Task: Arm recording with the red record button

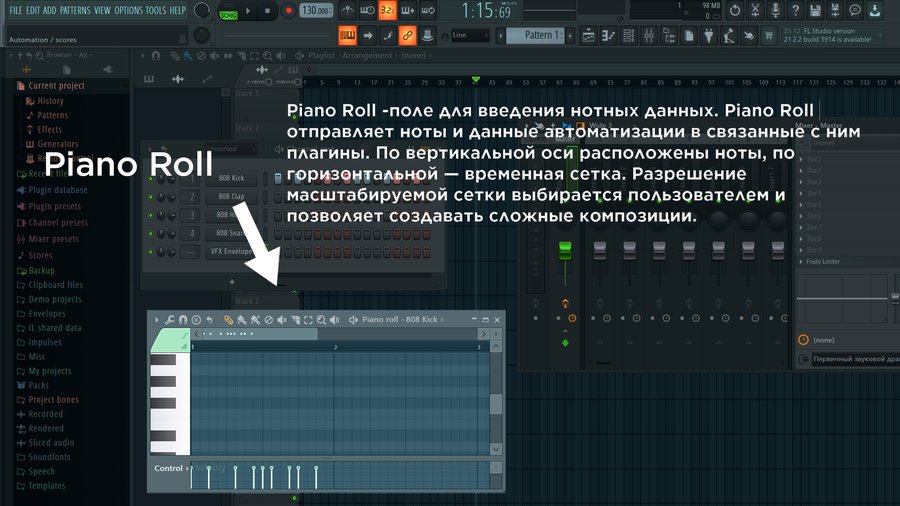Action: coord(289,10)
